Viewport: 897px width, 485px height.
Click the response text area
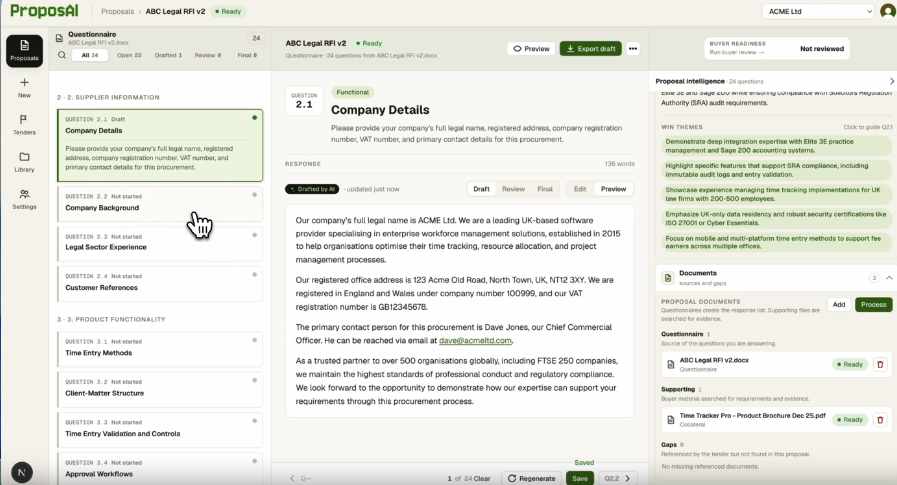tap(459, 311)
